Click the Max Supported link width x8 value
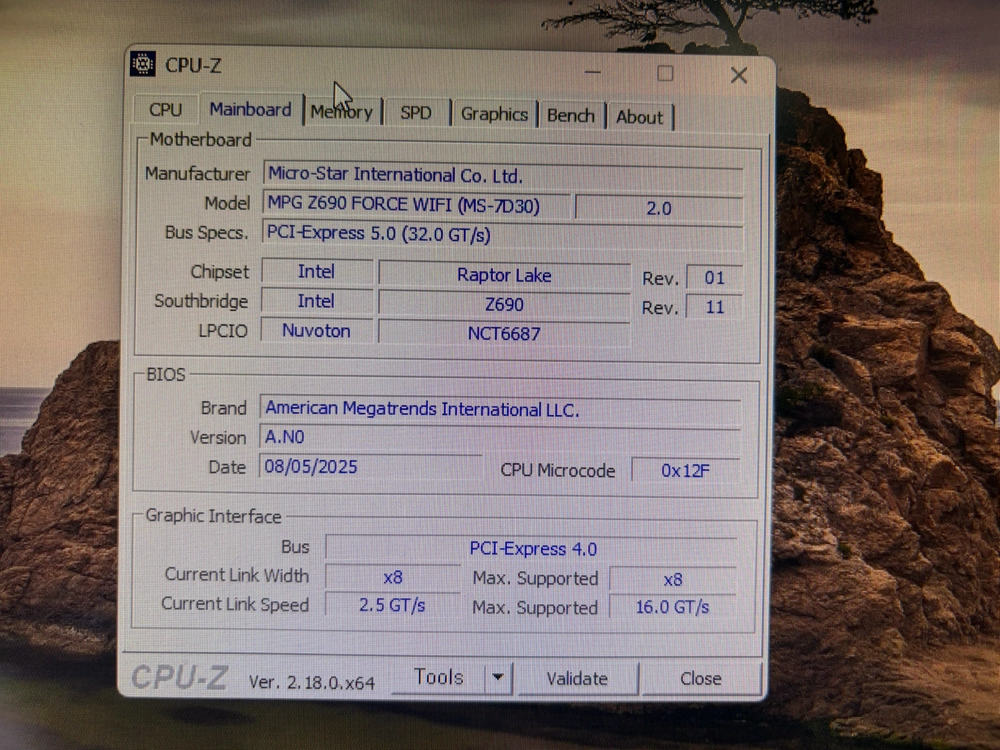Screen dimensions: 1000x750 point(673,579)
